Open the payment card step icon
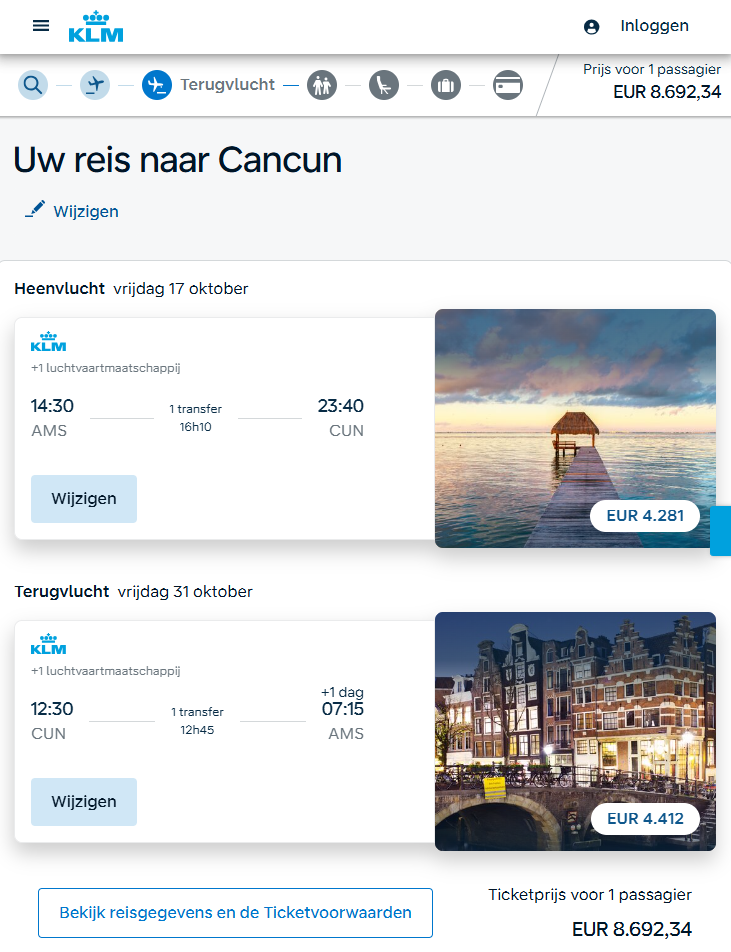 (x=508, y=85)
